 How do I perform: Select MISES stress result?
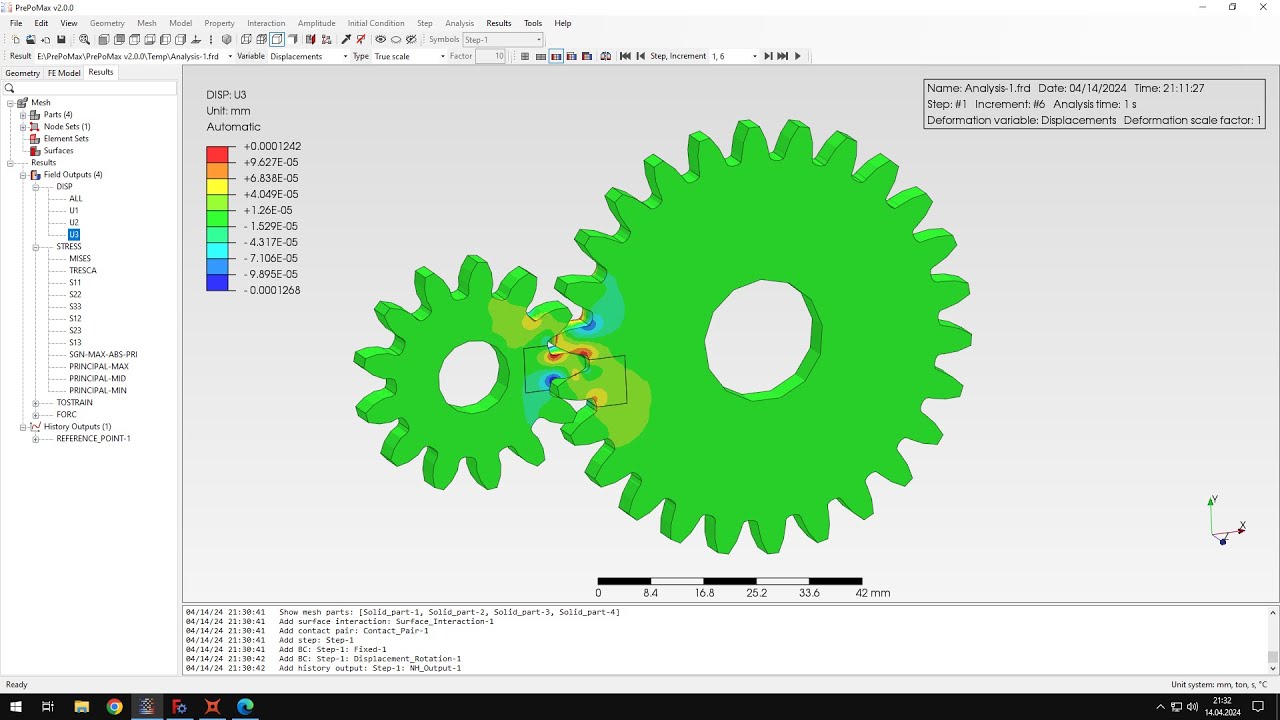click(x=80, y=258)
